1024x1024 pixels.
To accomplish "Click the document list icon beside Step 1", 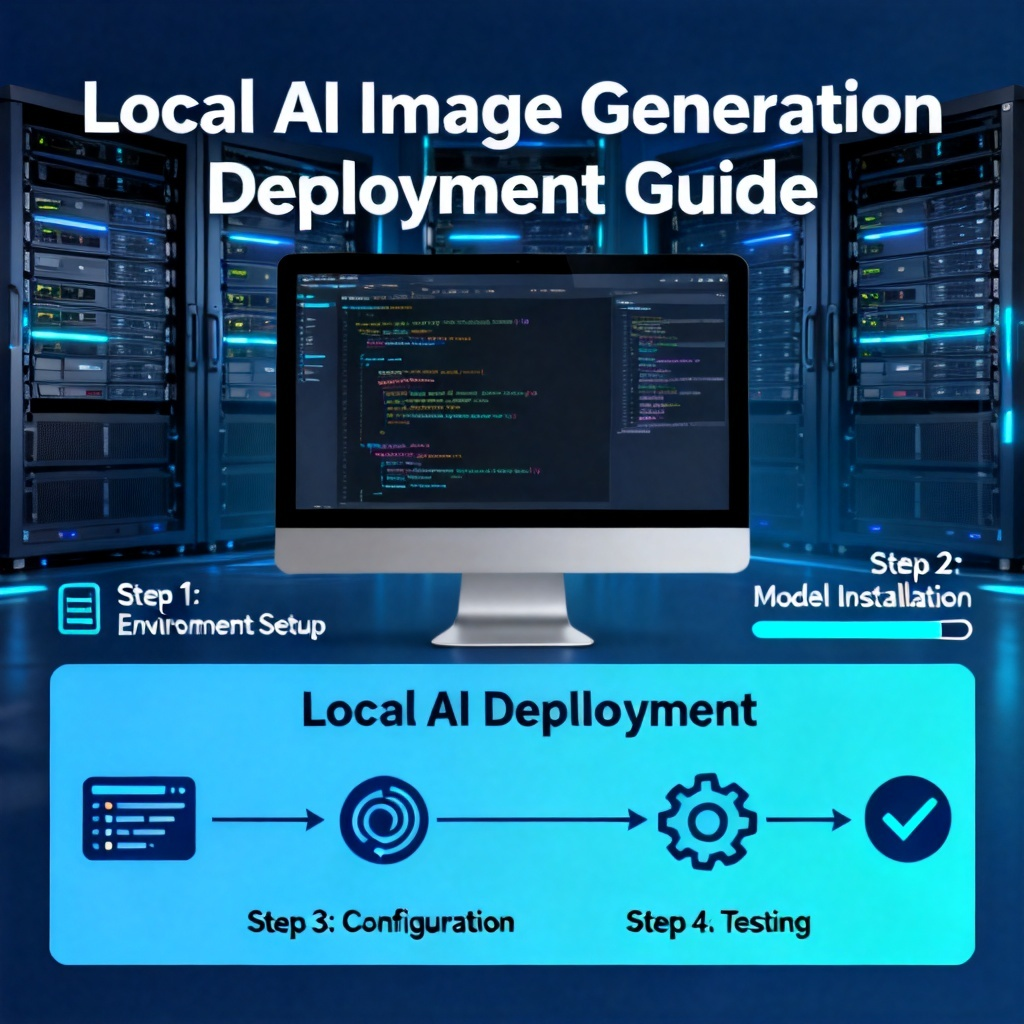I will [x=79, y=609].
